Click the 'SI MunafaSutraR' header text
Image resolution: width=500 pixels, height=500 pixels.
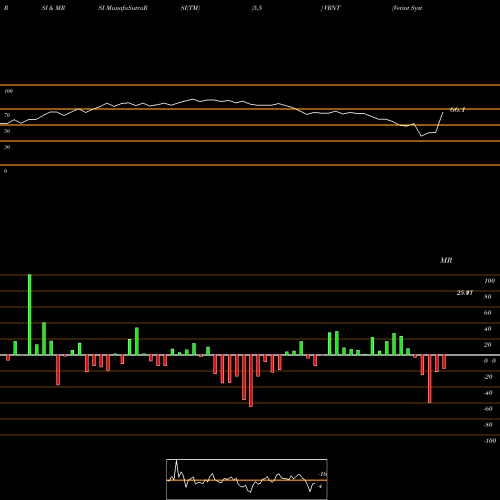tap(123, 8)
